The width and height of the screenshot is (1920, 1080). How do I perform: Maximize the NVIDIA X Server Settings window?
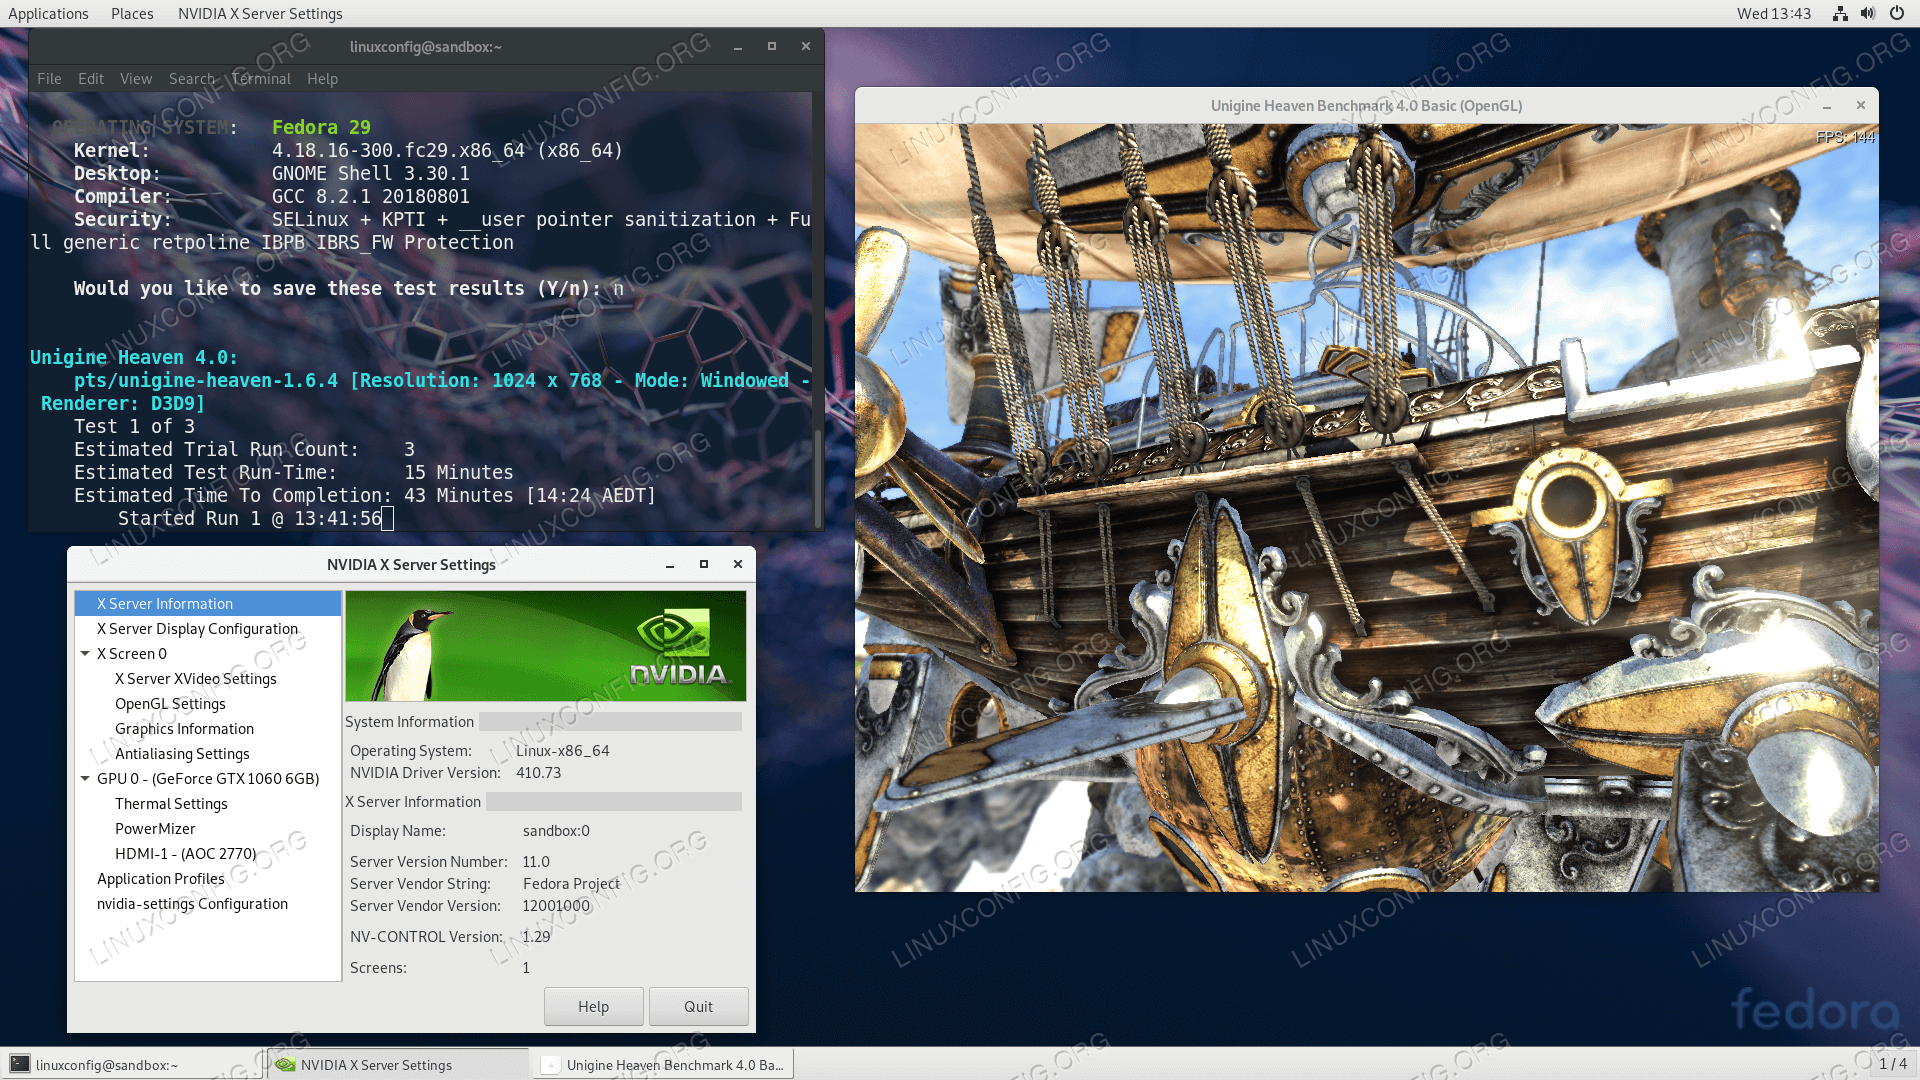point(704,564)
